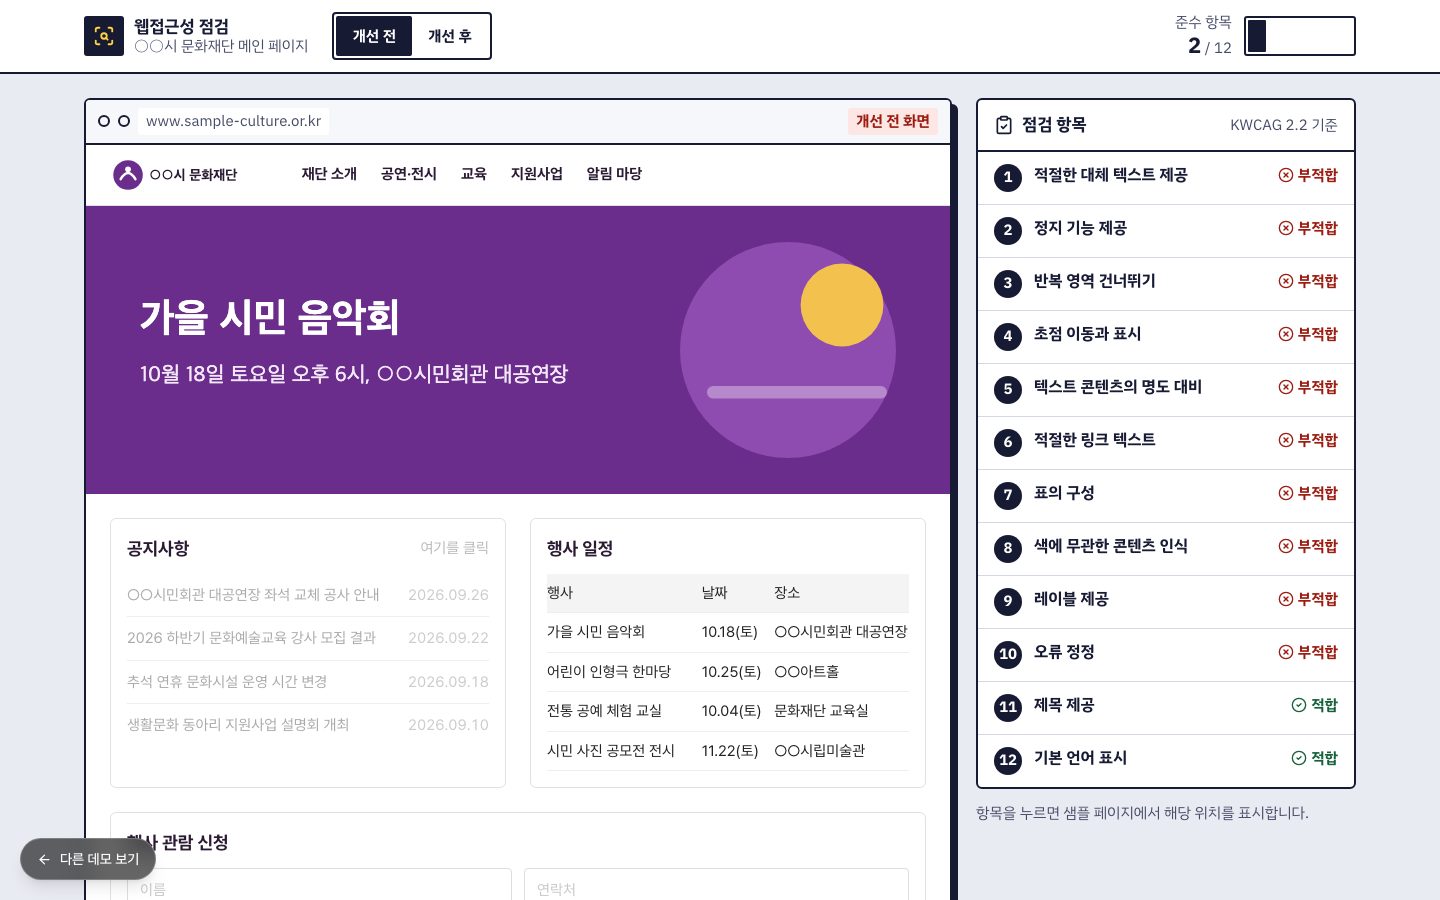Click the clipboard icon beside 점검 항목
Image resolution: width=1440 pixels, height=900 pixels.
click(1004, 125)
